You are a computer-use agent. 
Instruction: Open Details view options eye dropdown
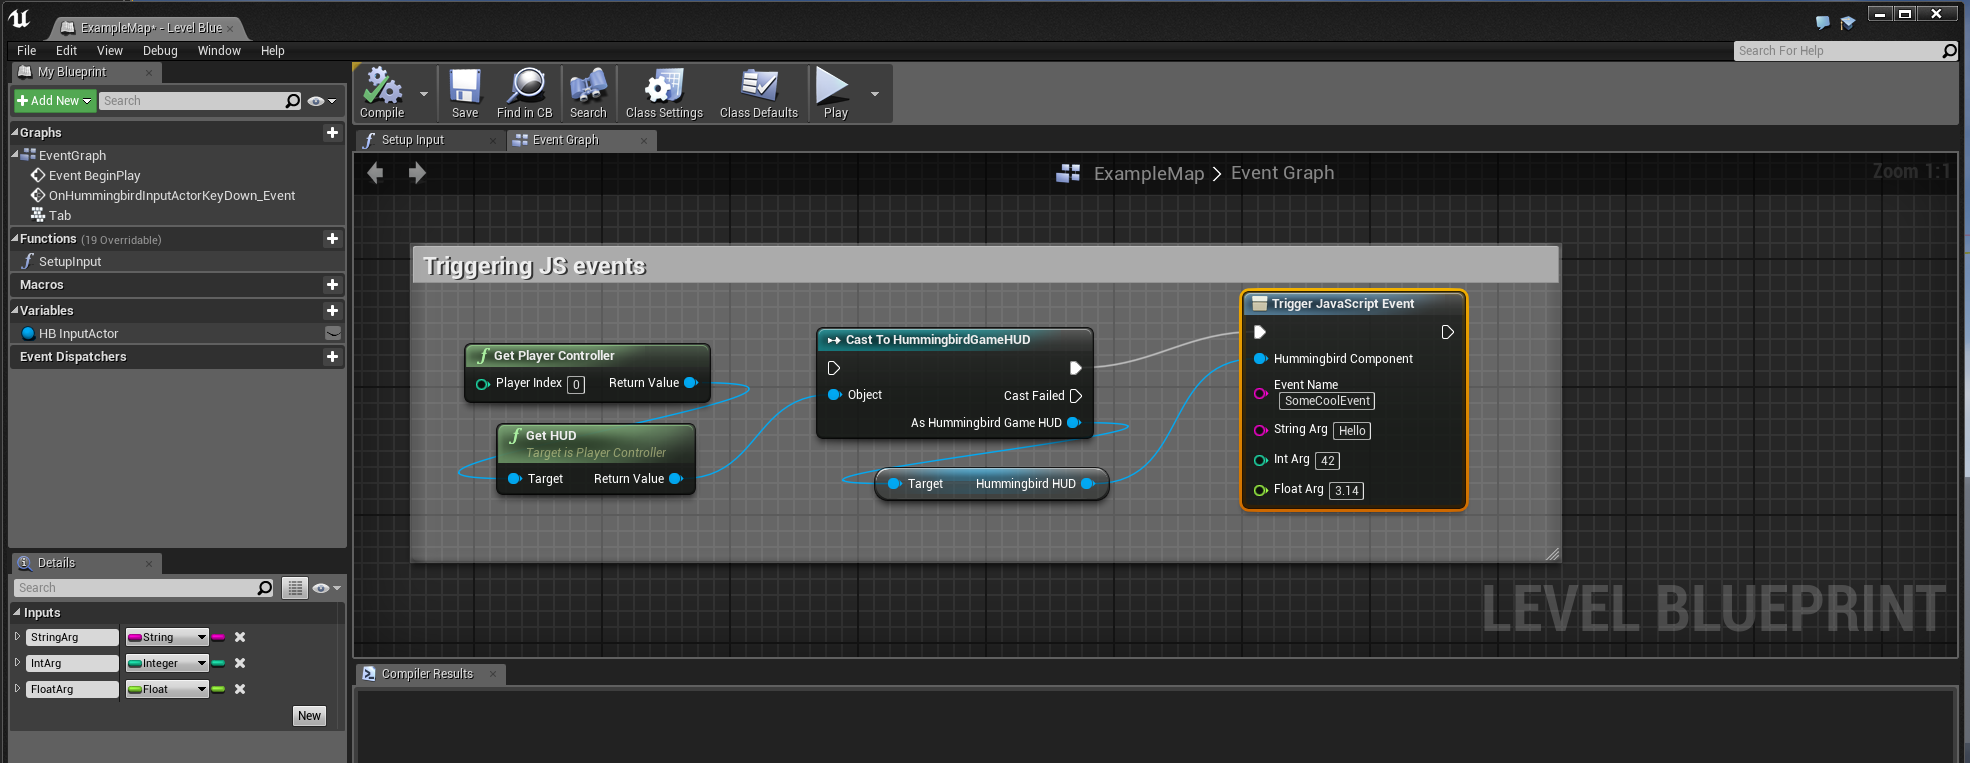point(326,588)
